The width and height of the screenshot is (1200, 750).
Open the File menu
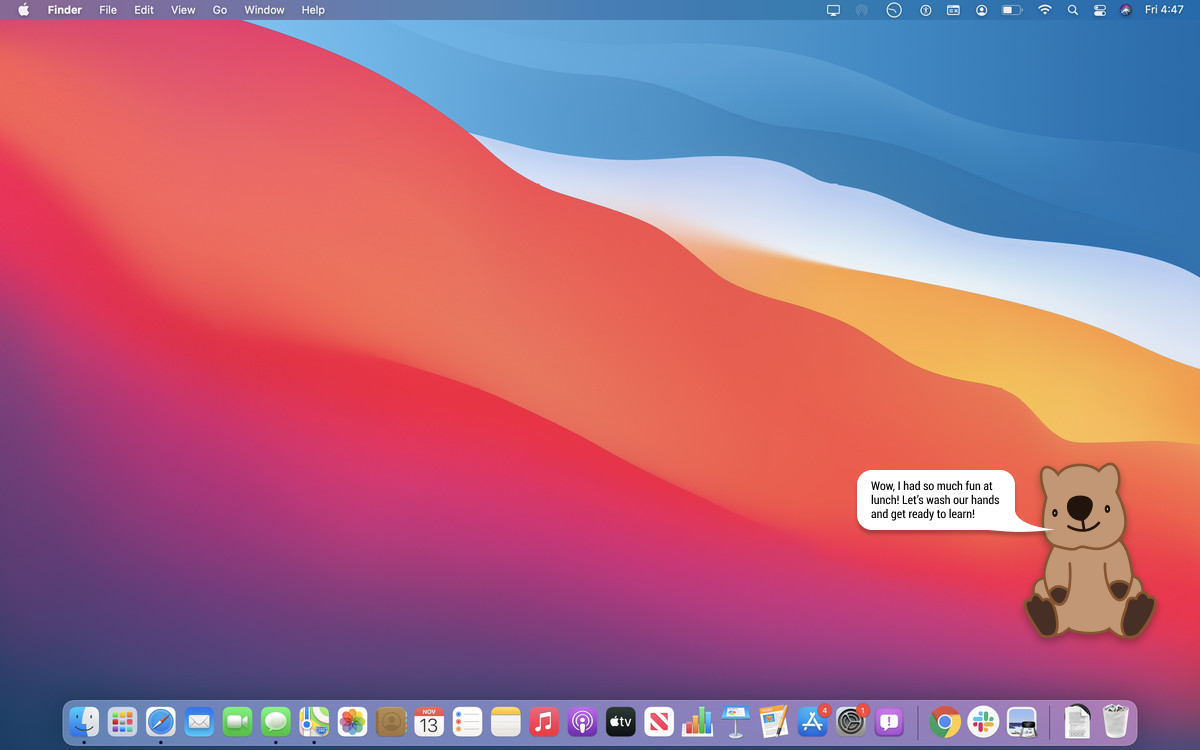[x=108, y=10]
